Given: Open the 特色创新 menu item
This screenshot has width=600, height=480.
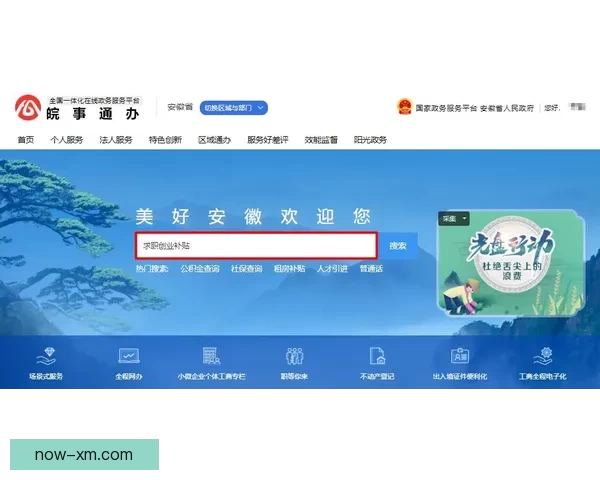Looking at the screenshot, I should pyautogui.click(x=165, y=140).
